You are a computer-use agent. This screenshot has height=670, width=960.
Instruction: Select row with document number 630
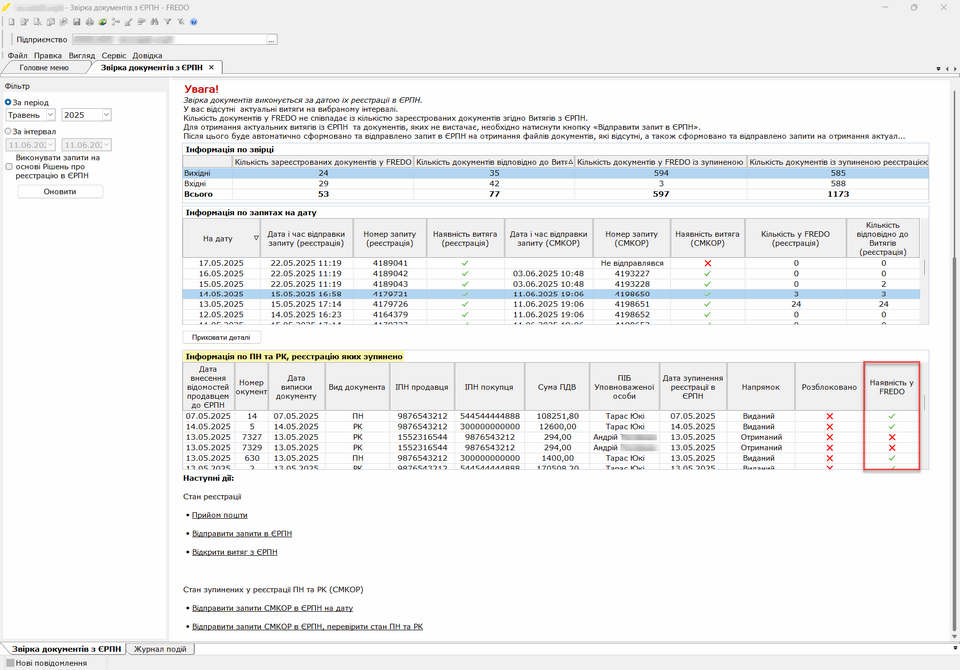click(x=552, y=458)
